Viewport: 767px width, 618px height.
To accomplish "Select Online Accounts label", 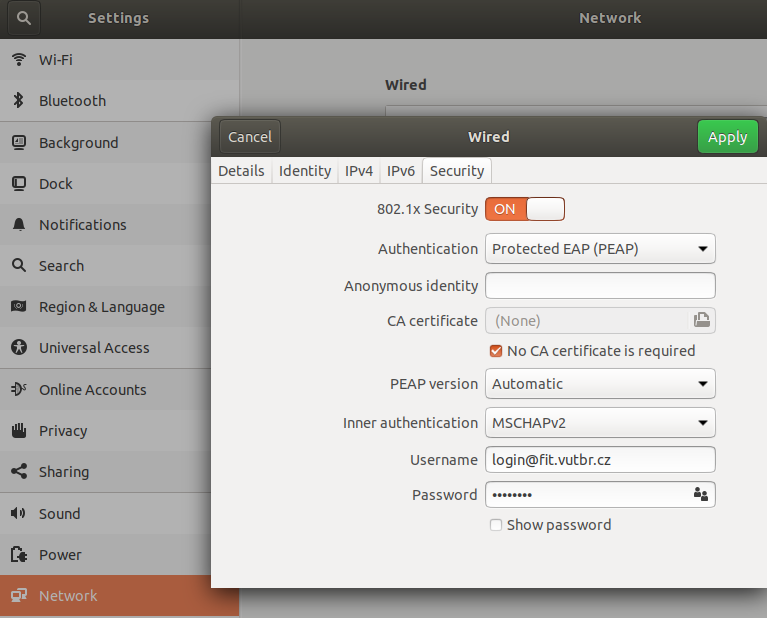I will click(92, 390).
